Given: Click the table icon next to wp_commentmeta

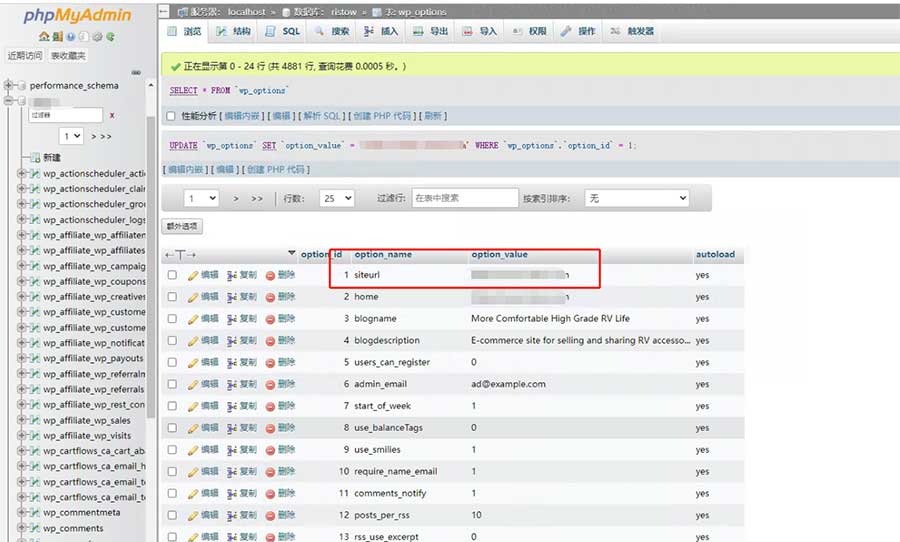Looking at the screenshot, I should 35,513.
